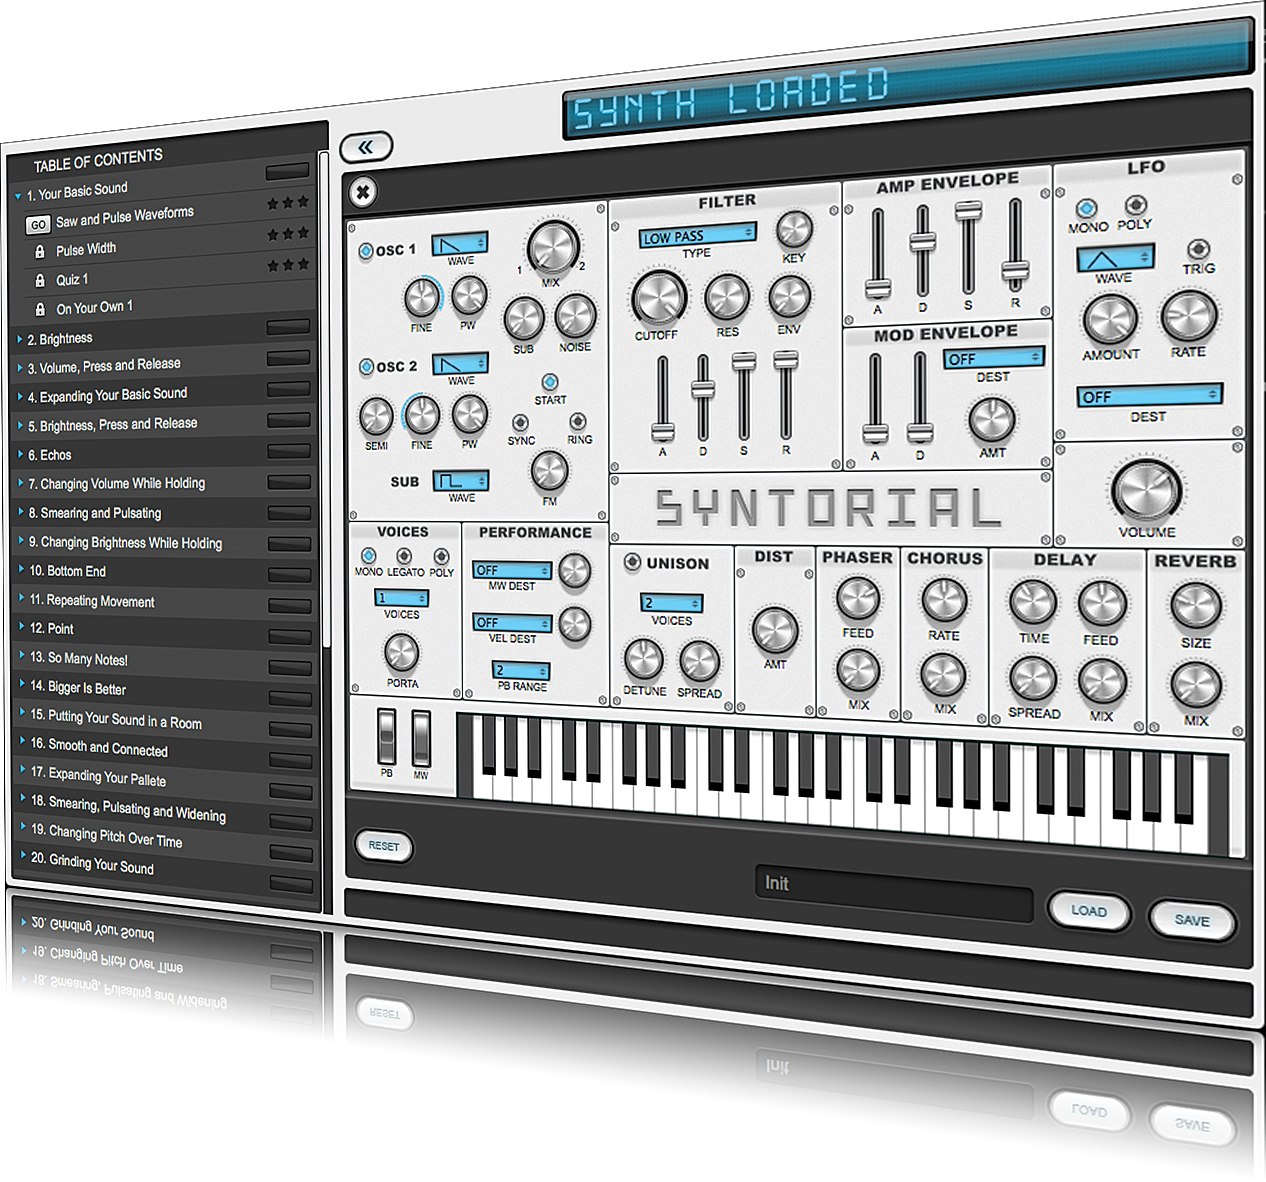Click the pitch bend (PB) wheel
Screen dimensions: 1266x1182
point(387,738)
